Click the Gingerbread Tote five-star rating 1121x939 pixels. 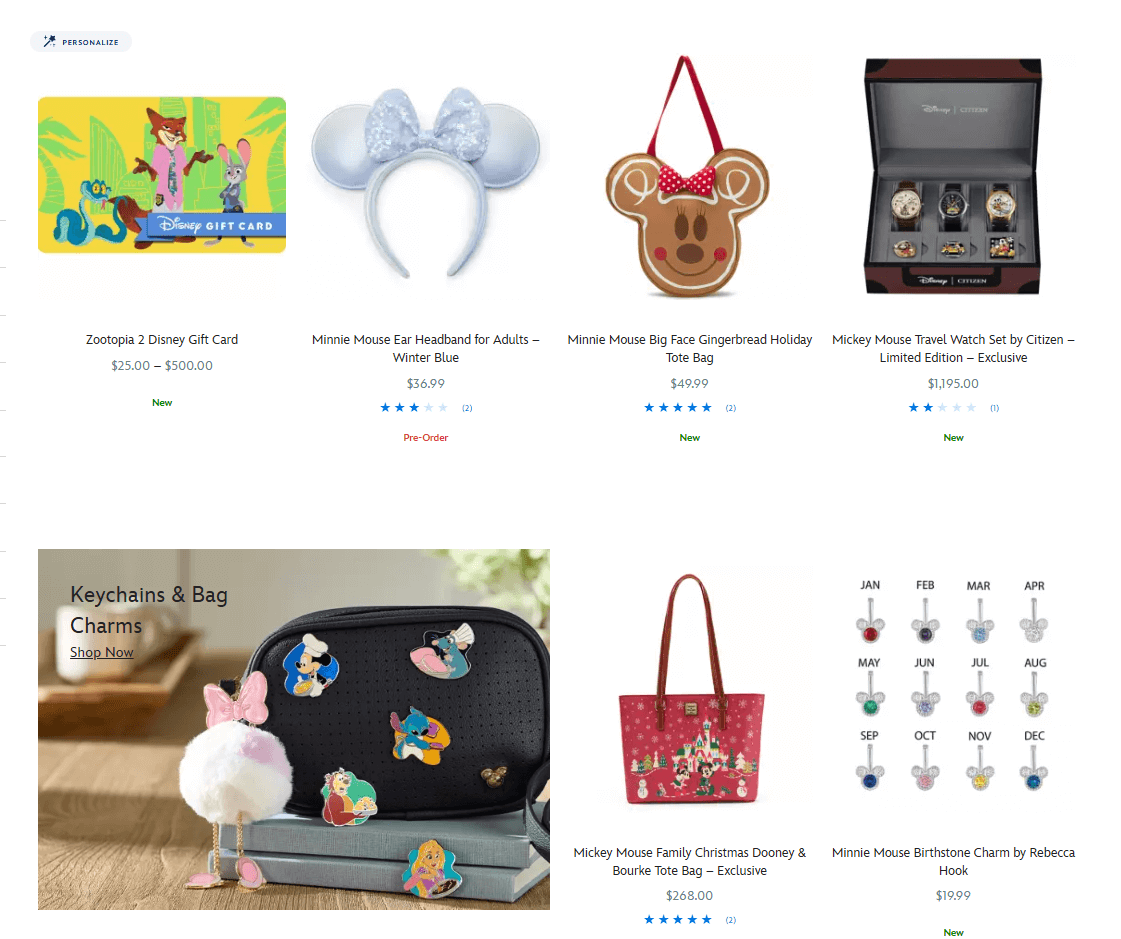[678, 408]
